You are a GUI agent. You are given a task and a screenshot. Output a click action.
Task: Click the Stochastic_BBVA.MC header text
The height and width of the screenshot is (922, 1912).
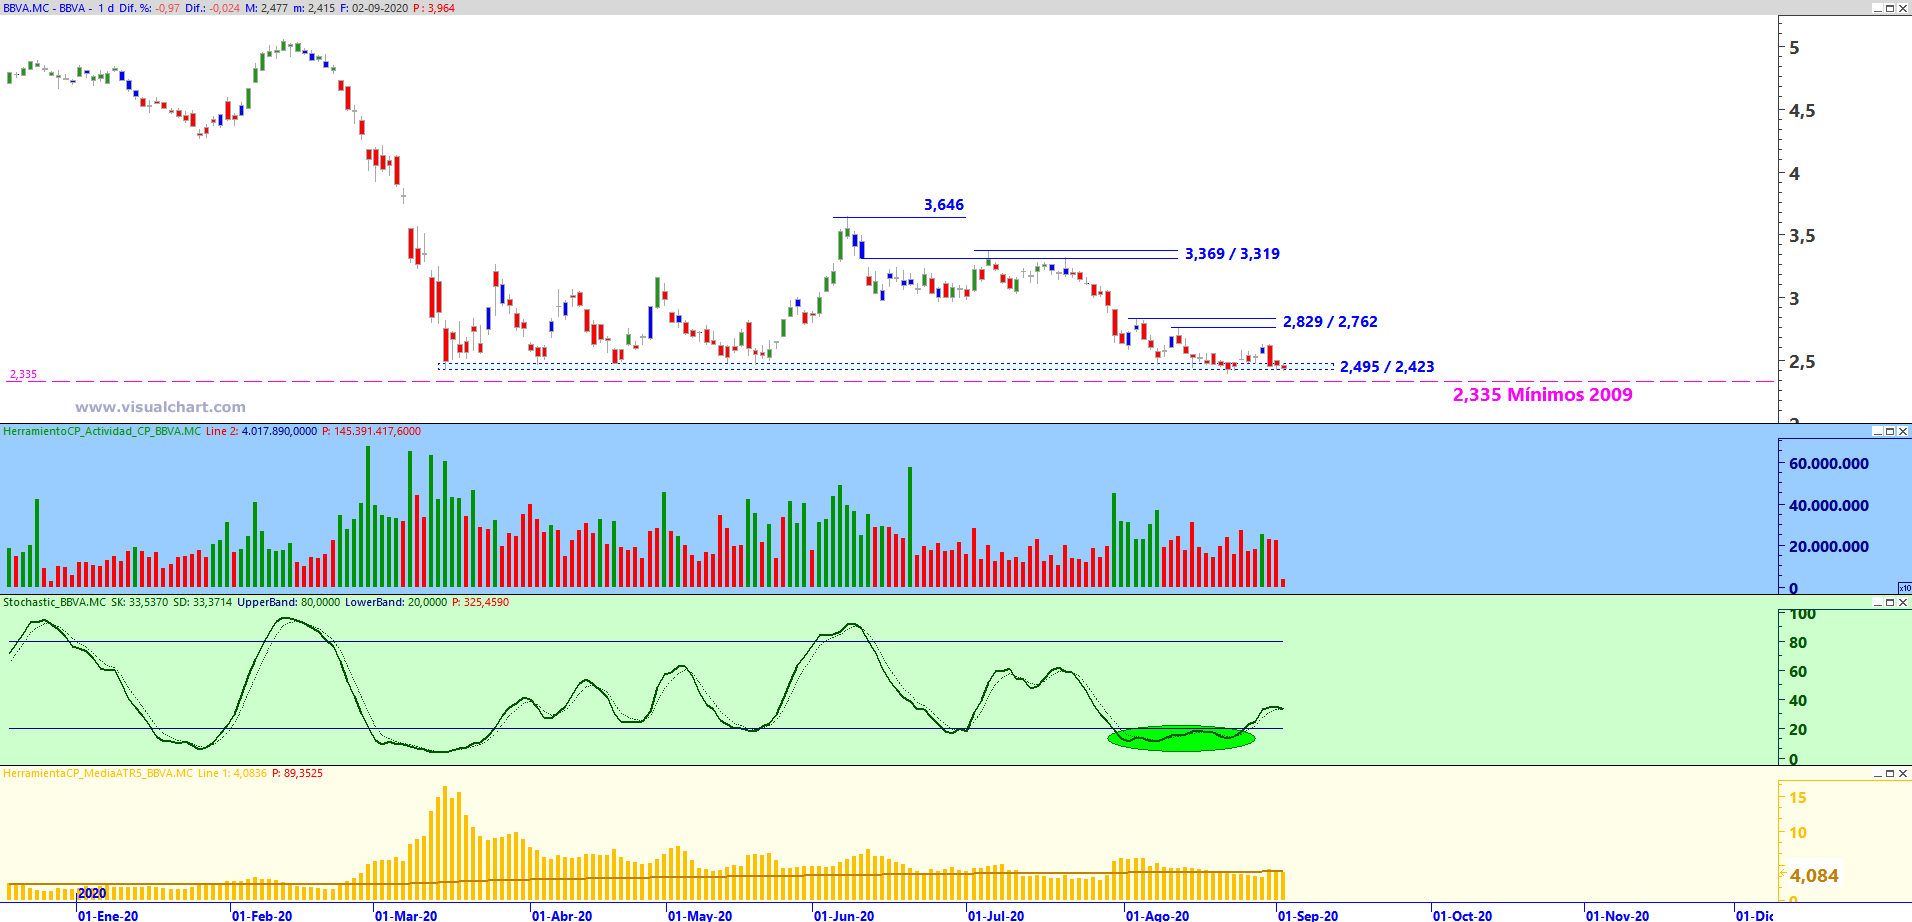54,602
